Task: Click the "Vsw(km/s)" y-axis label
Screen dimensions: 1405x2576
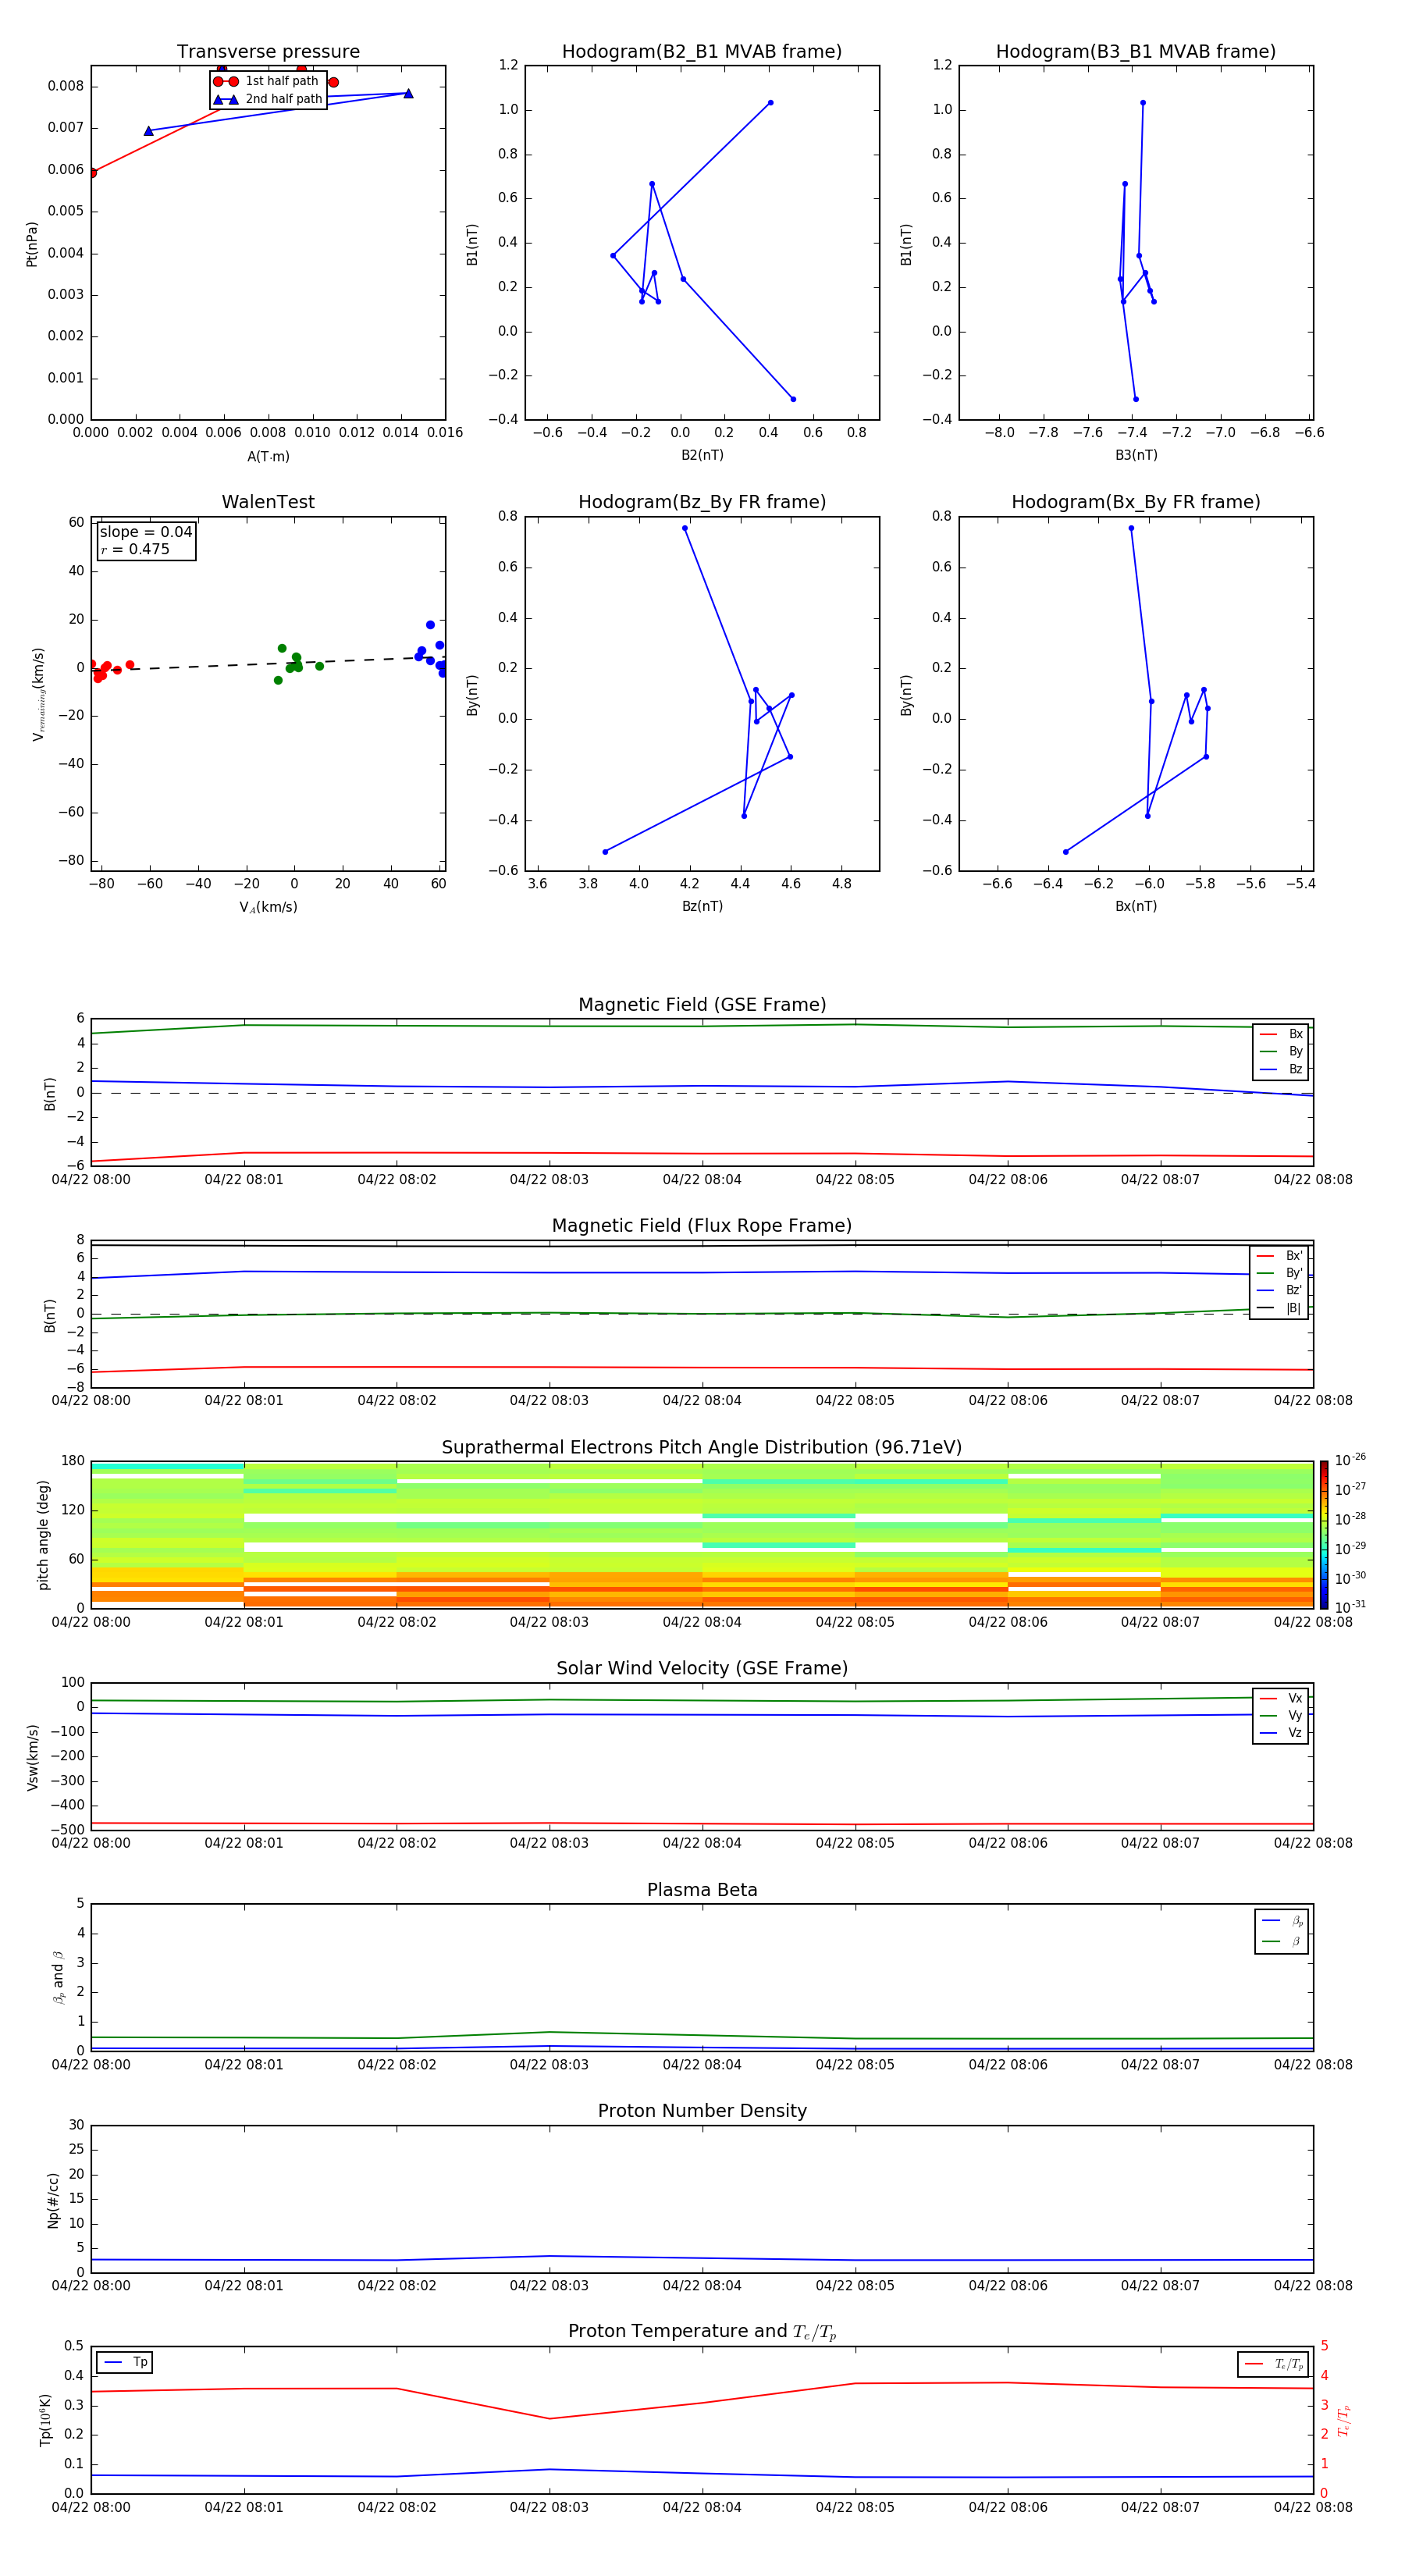Action: (x=33, y=1757)
